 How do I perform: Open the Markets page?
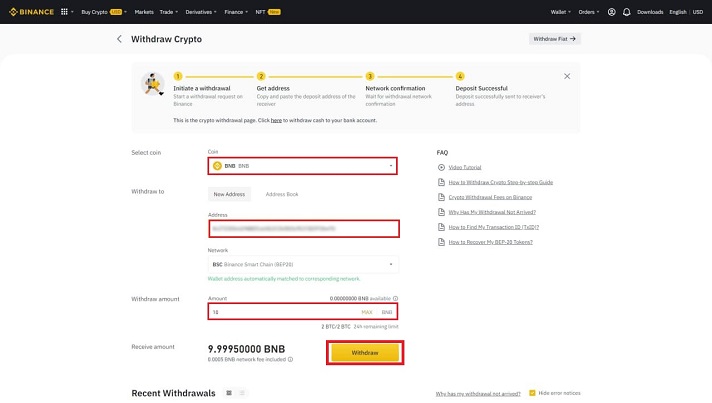pos(144,12)
